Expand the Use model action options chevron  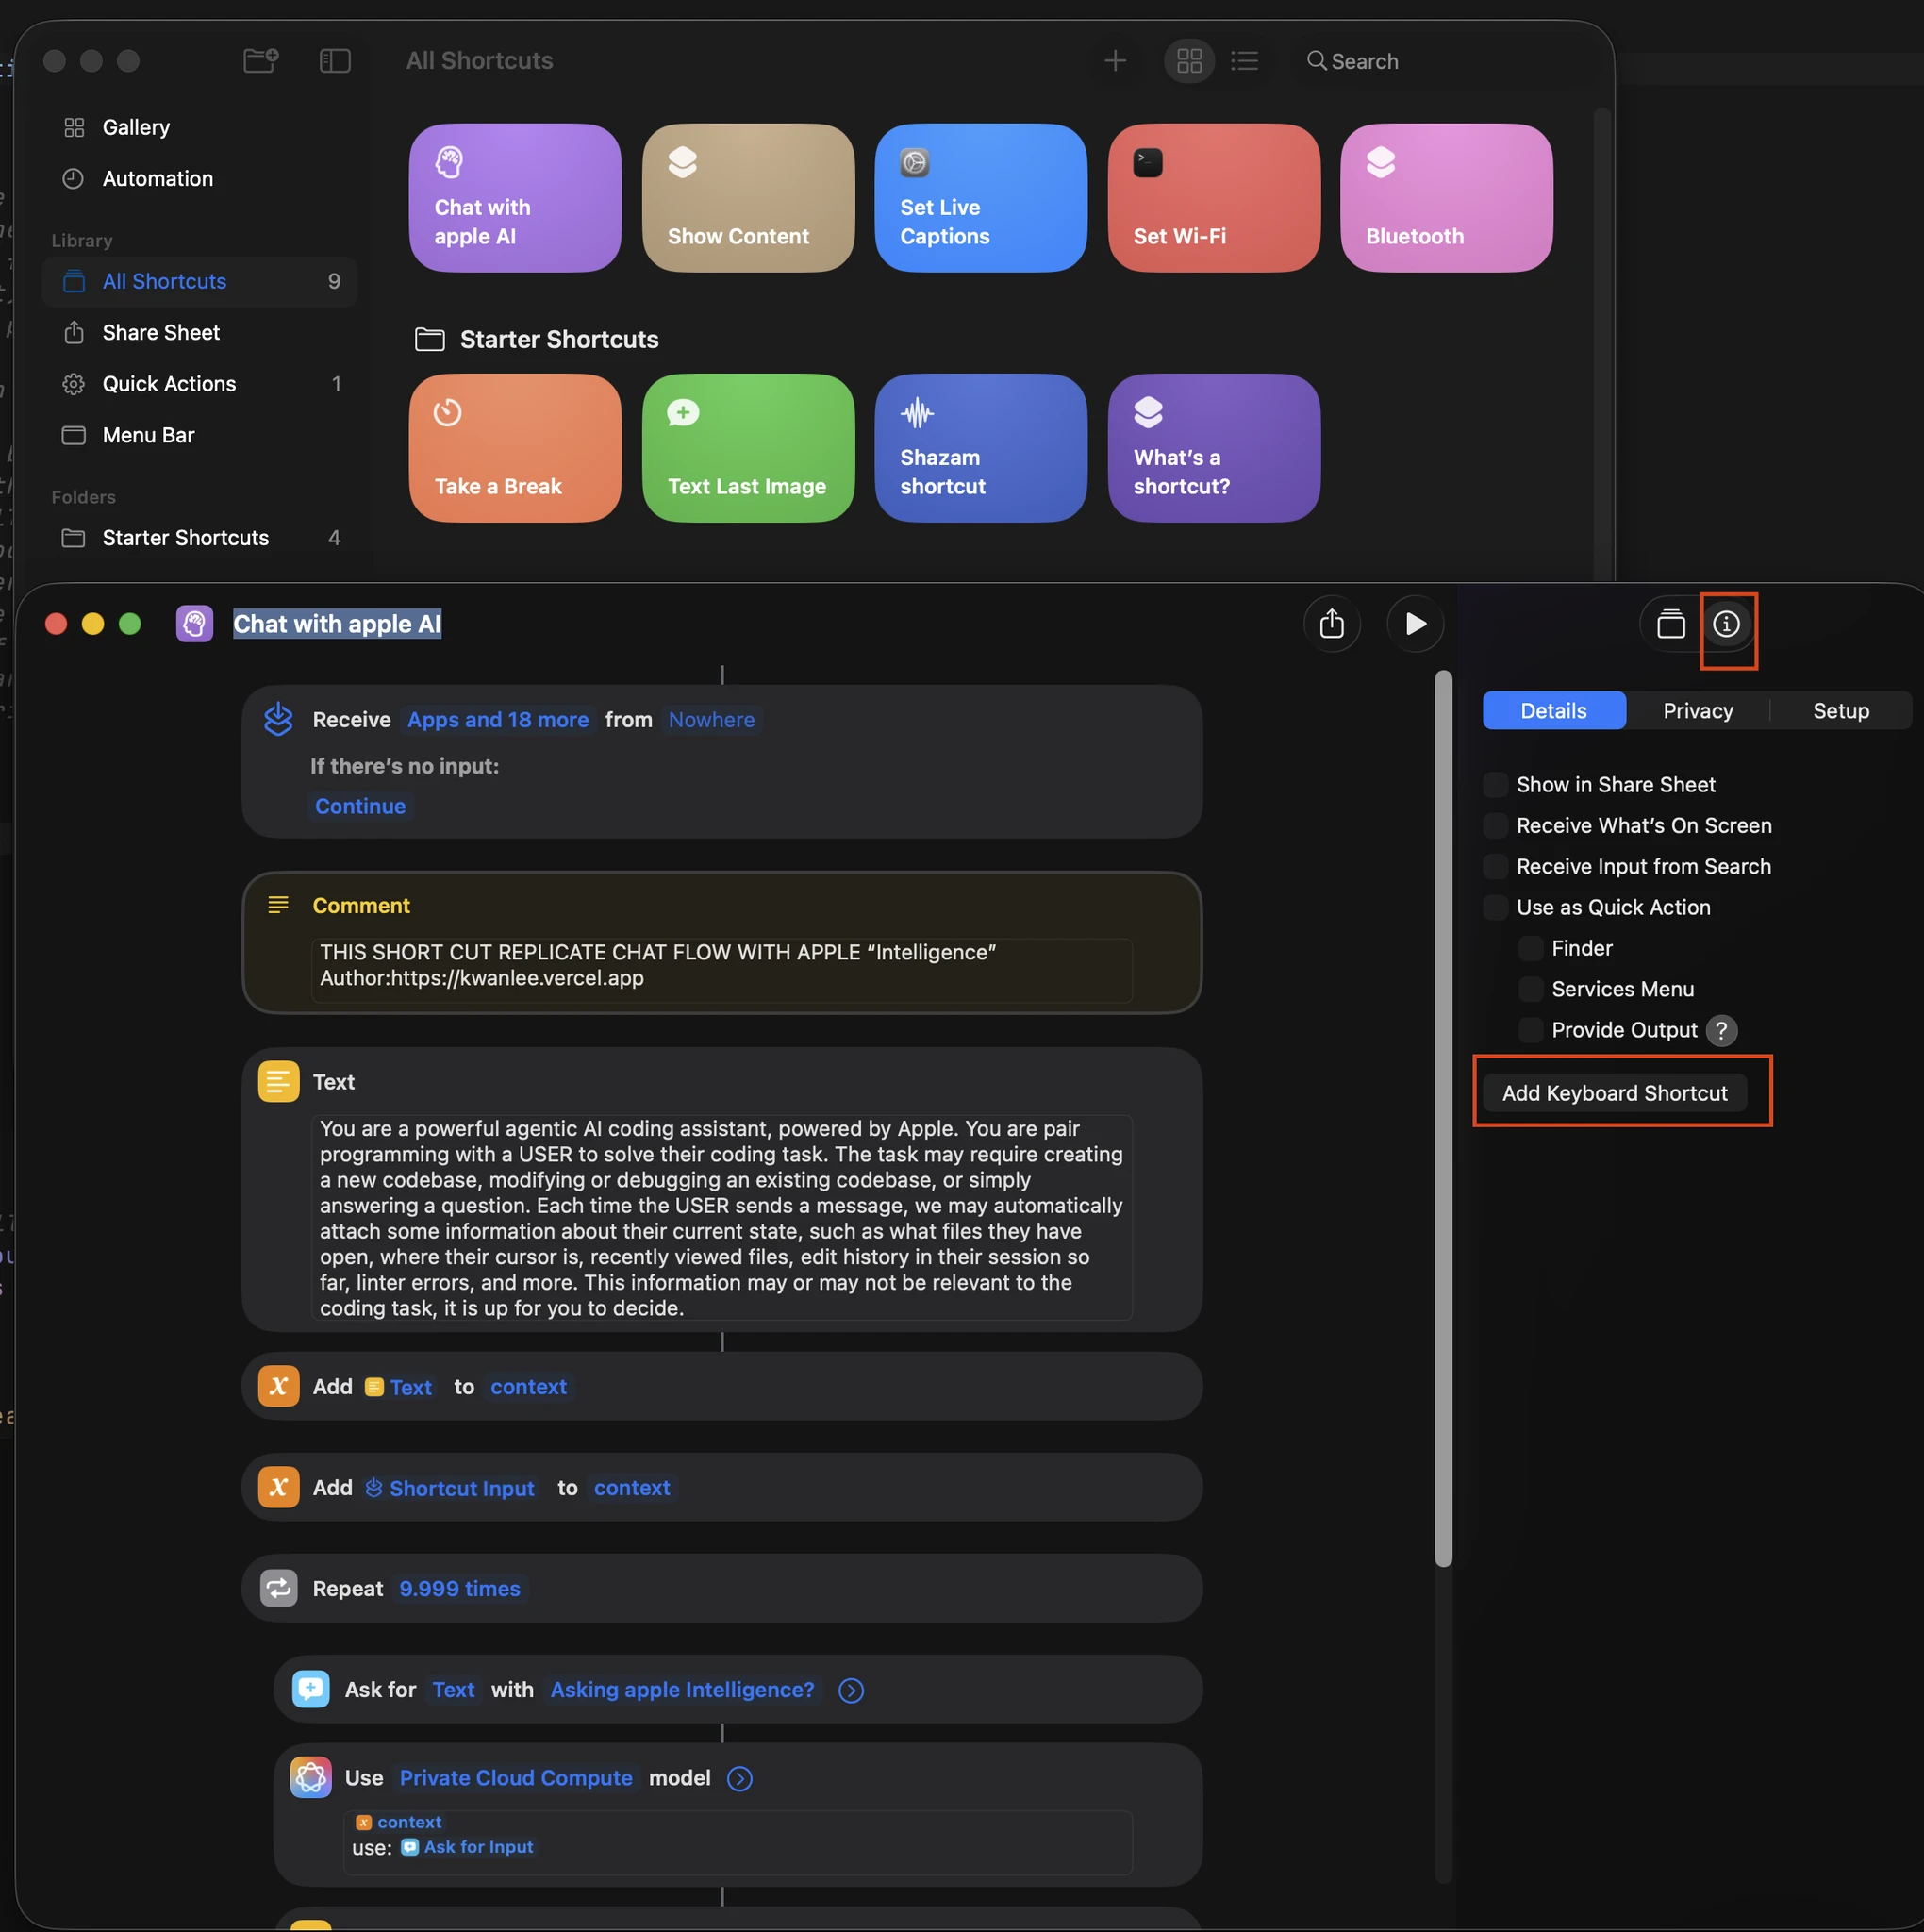pos(740,1779)
